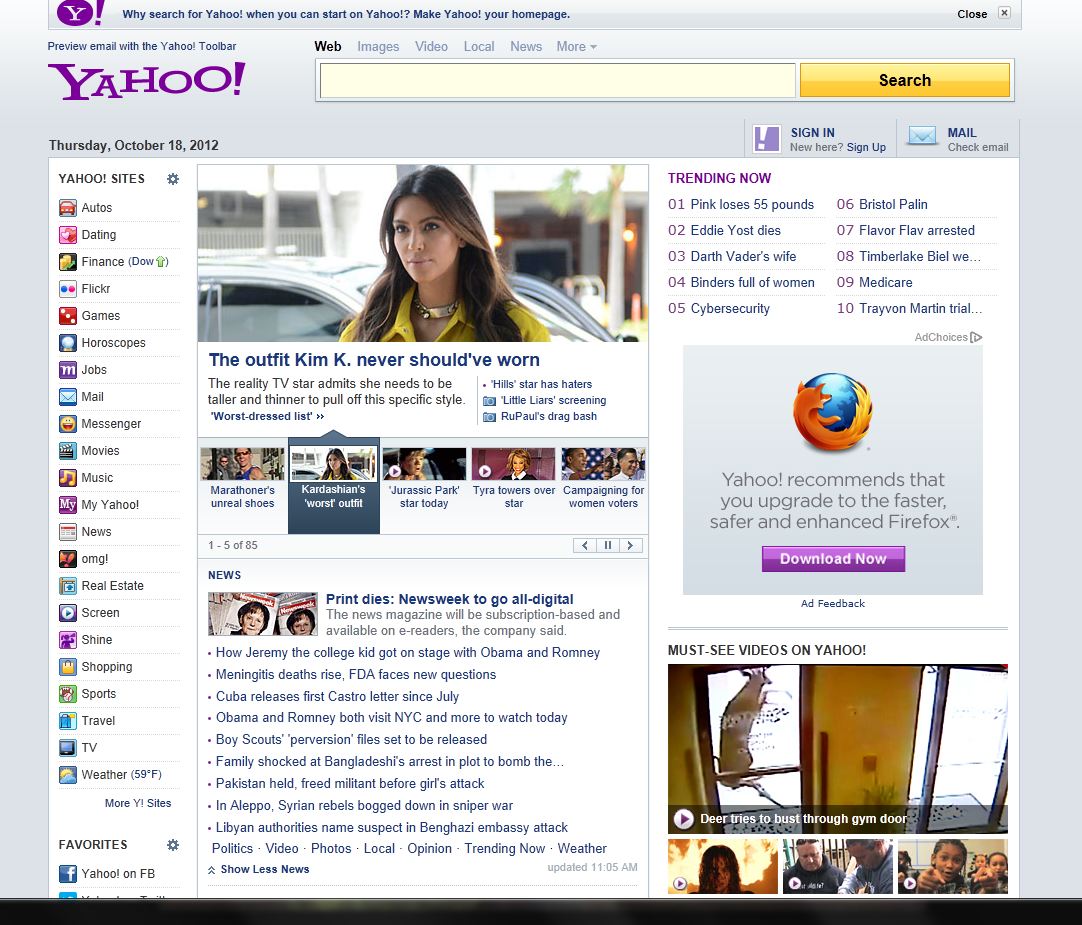1082x925 pixels.
Task: Switch to the Images search tab
Action: click(378, 46)
